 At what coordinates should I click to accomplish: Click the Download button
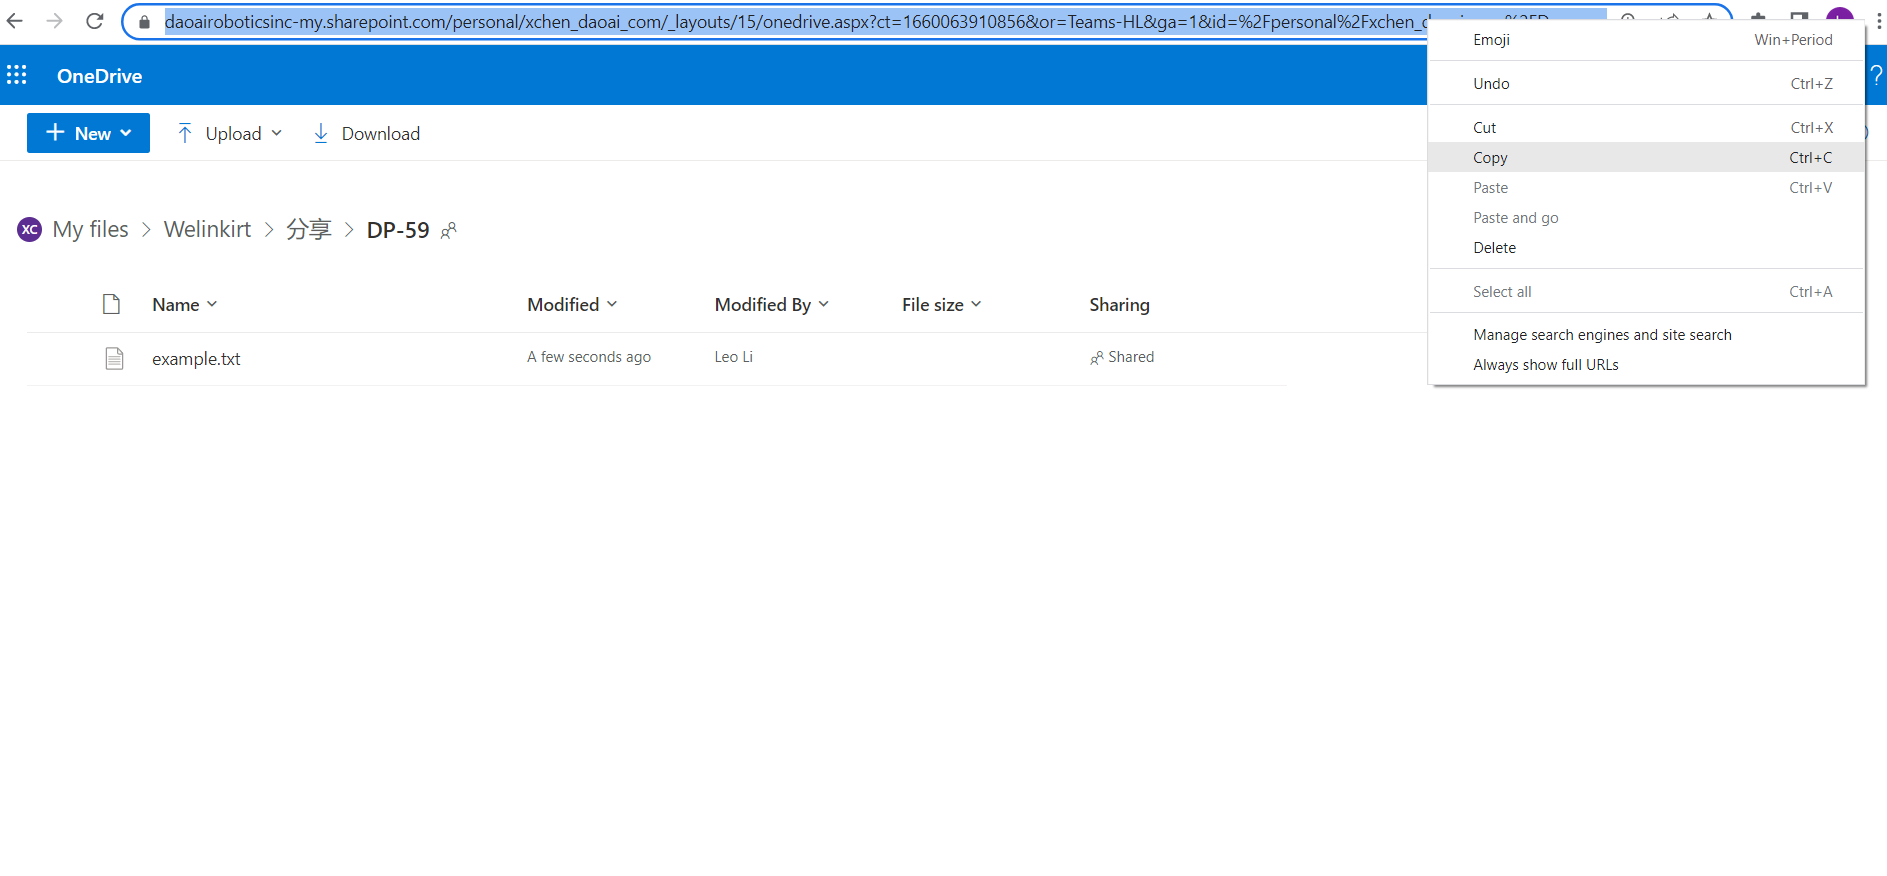(367, 133)
